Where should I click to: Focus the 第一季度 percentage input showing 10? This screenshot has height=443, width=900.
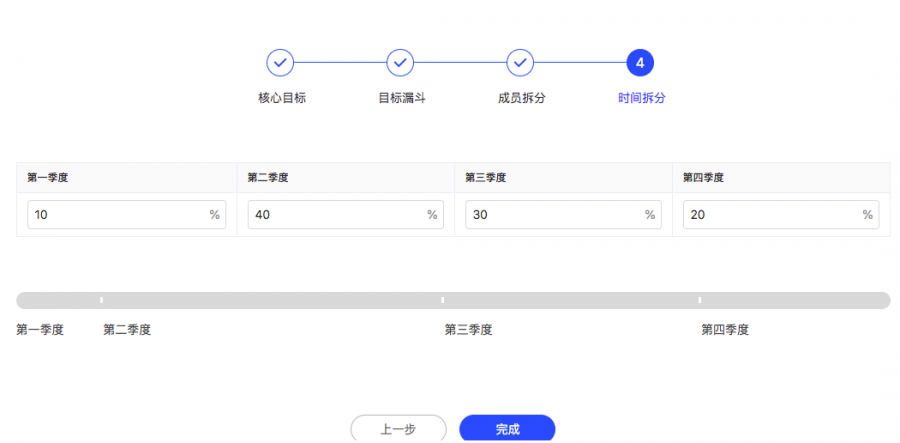point(126,215)
